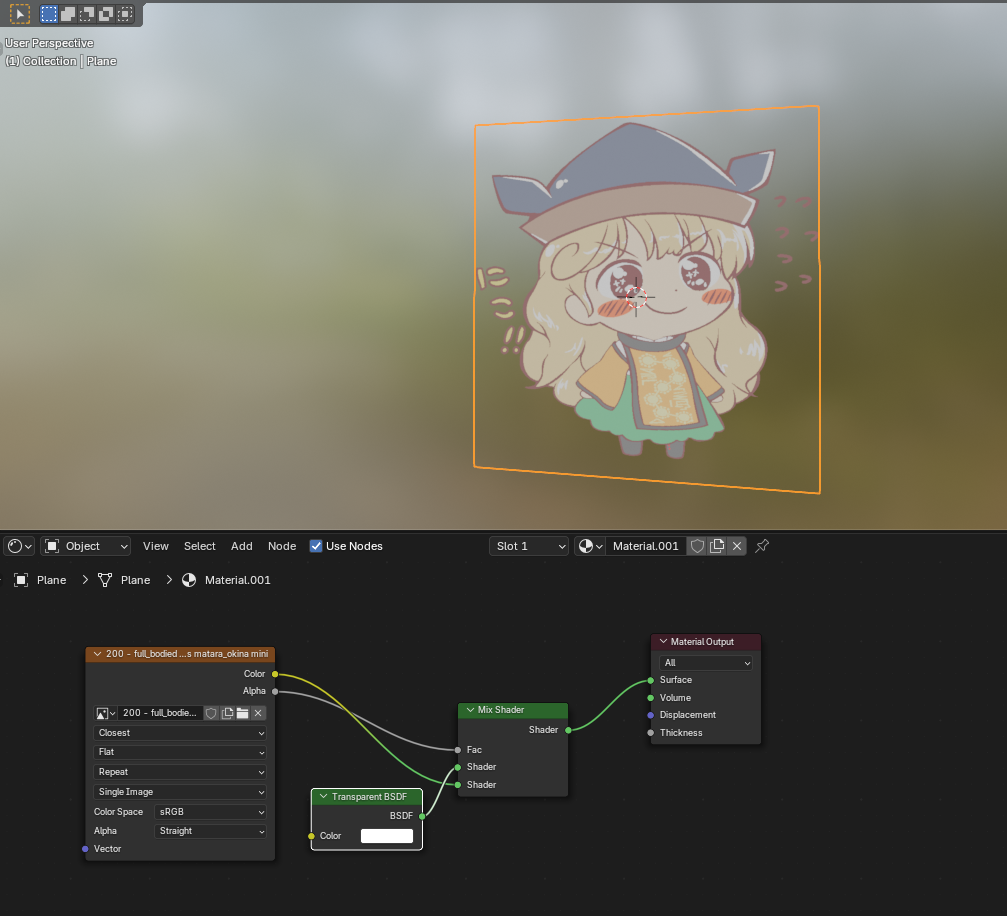Choose Invert Existing Selection mode
This screenshot has width=1007, height=916.
click(x=106, y=13)
